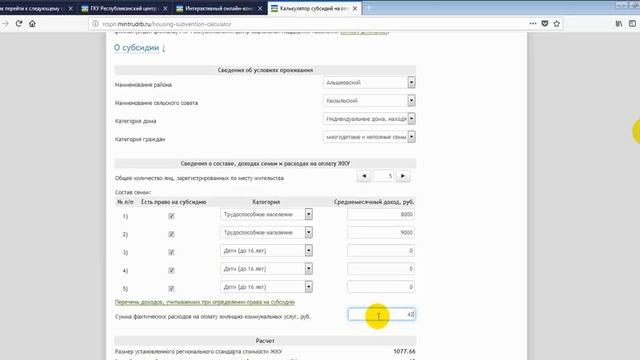Image resolution: width=640 pixels, height=360 pixels.
Task: Go to the browser home page icon
Action: click(x=32, y=24)
